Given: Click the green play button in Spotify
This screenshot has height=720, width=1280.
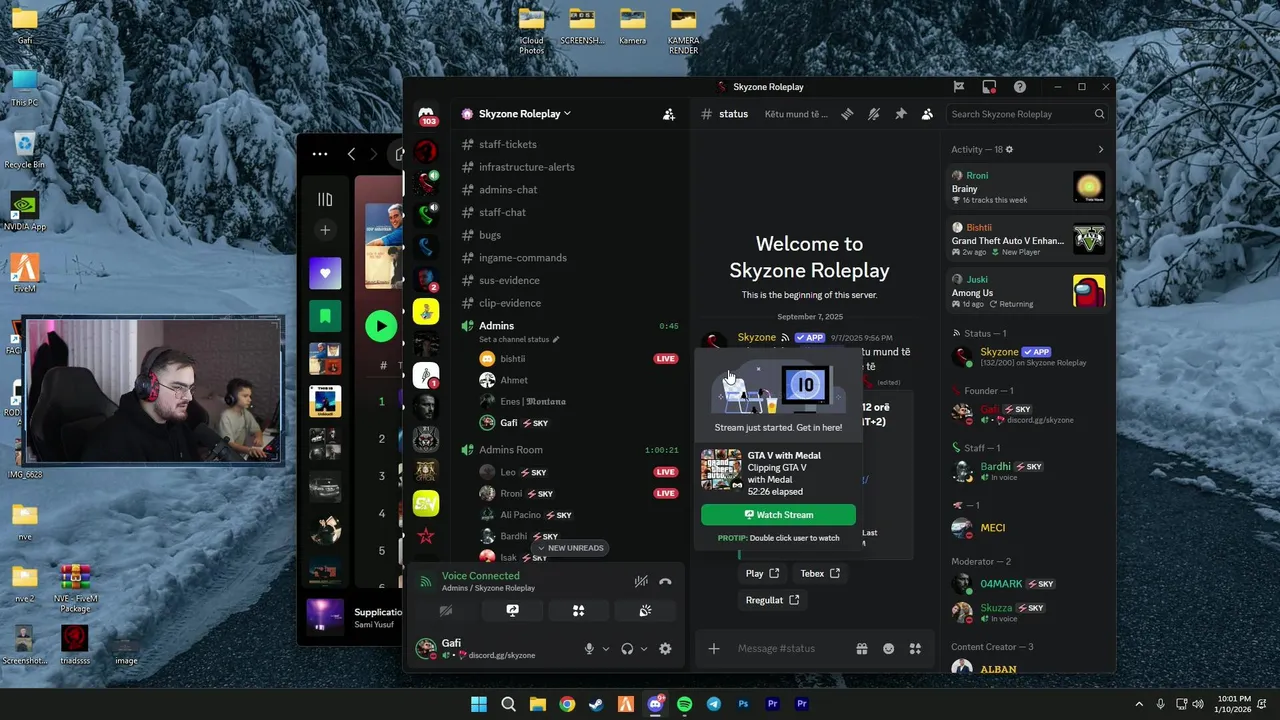Looking at the screenshot, I should click(x=380, y=326).
